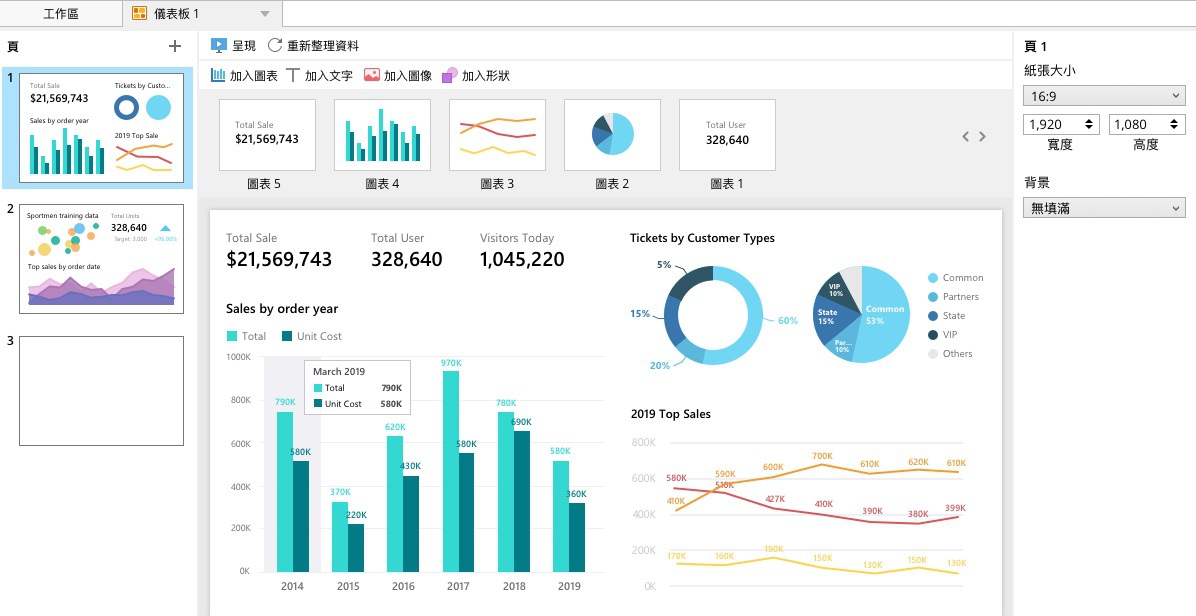Click the add text (加入文字) icon
The image size is (1196, 616).
(x=293, y=75)
